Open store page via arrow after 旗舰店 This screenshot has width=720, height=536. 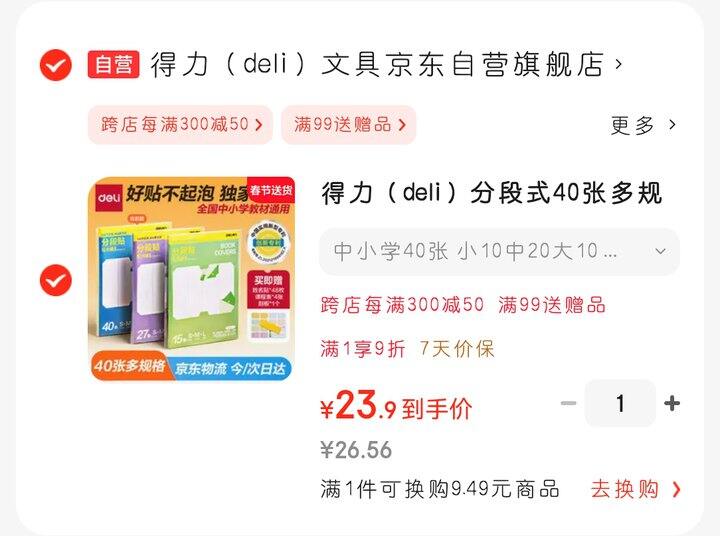619,64
